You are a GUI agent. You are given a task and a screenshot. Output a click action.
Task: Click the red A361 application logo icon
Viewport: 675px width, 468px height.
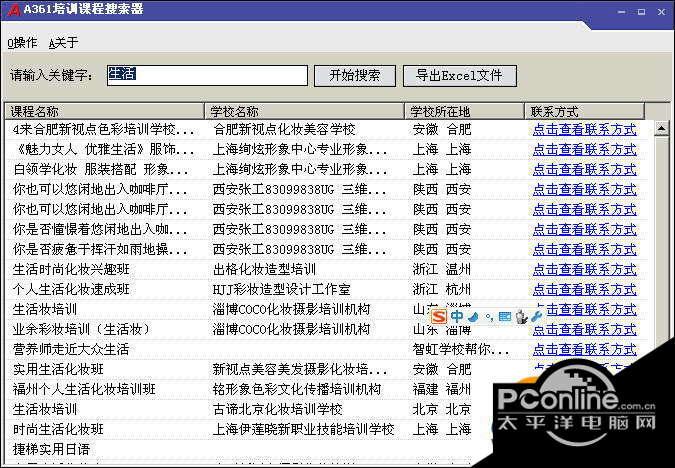tap(14, 9)
